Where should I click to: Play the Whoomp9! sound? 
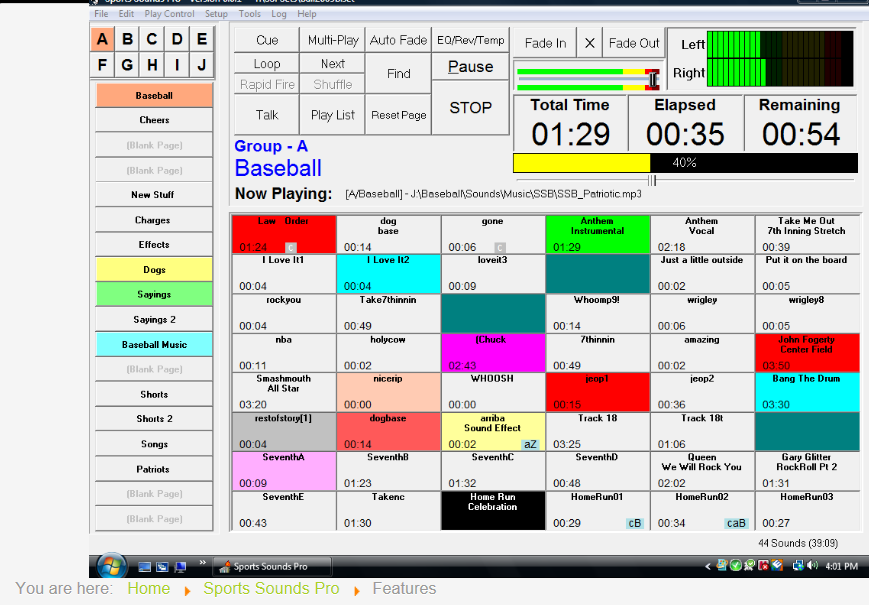(597, 313)
